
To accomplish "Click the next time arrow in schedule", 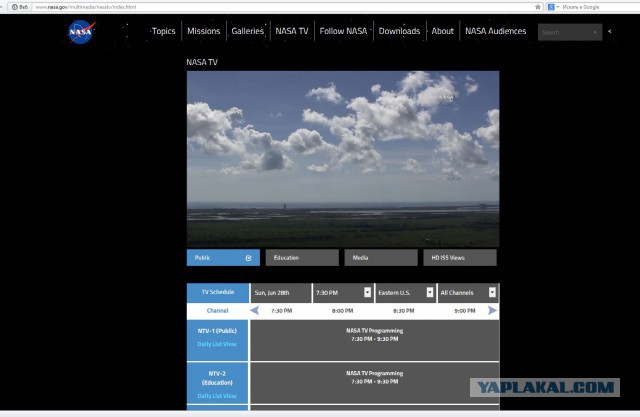I will [x=492, y=311].
